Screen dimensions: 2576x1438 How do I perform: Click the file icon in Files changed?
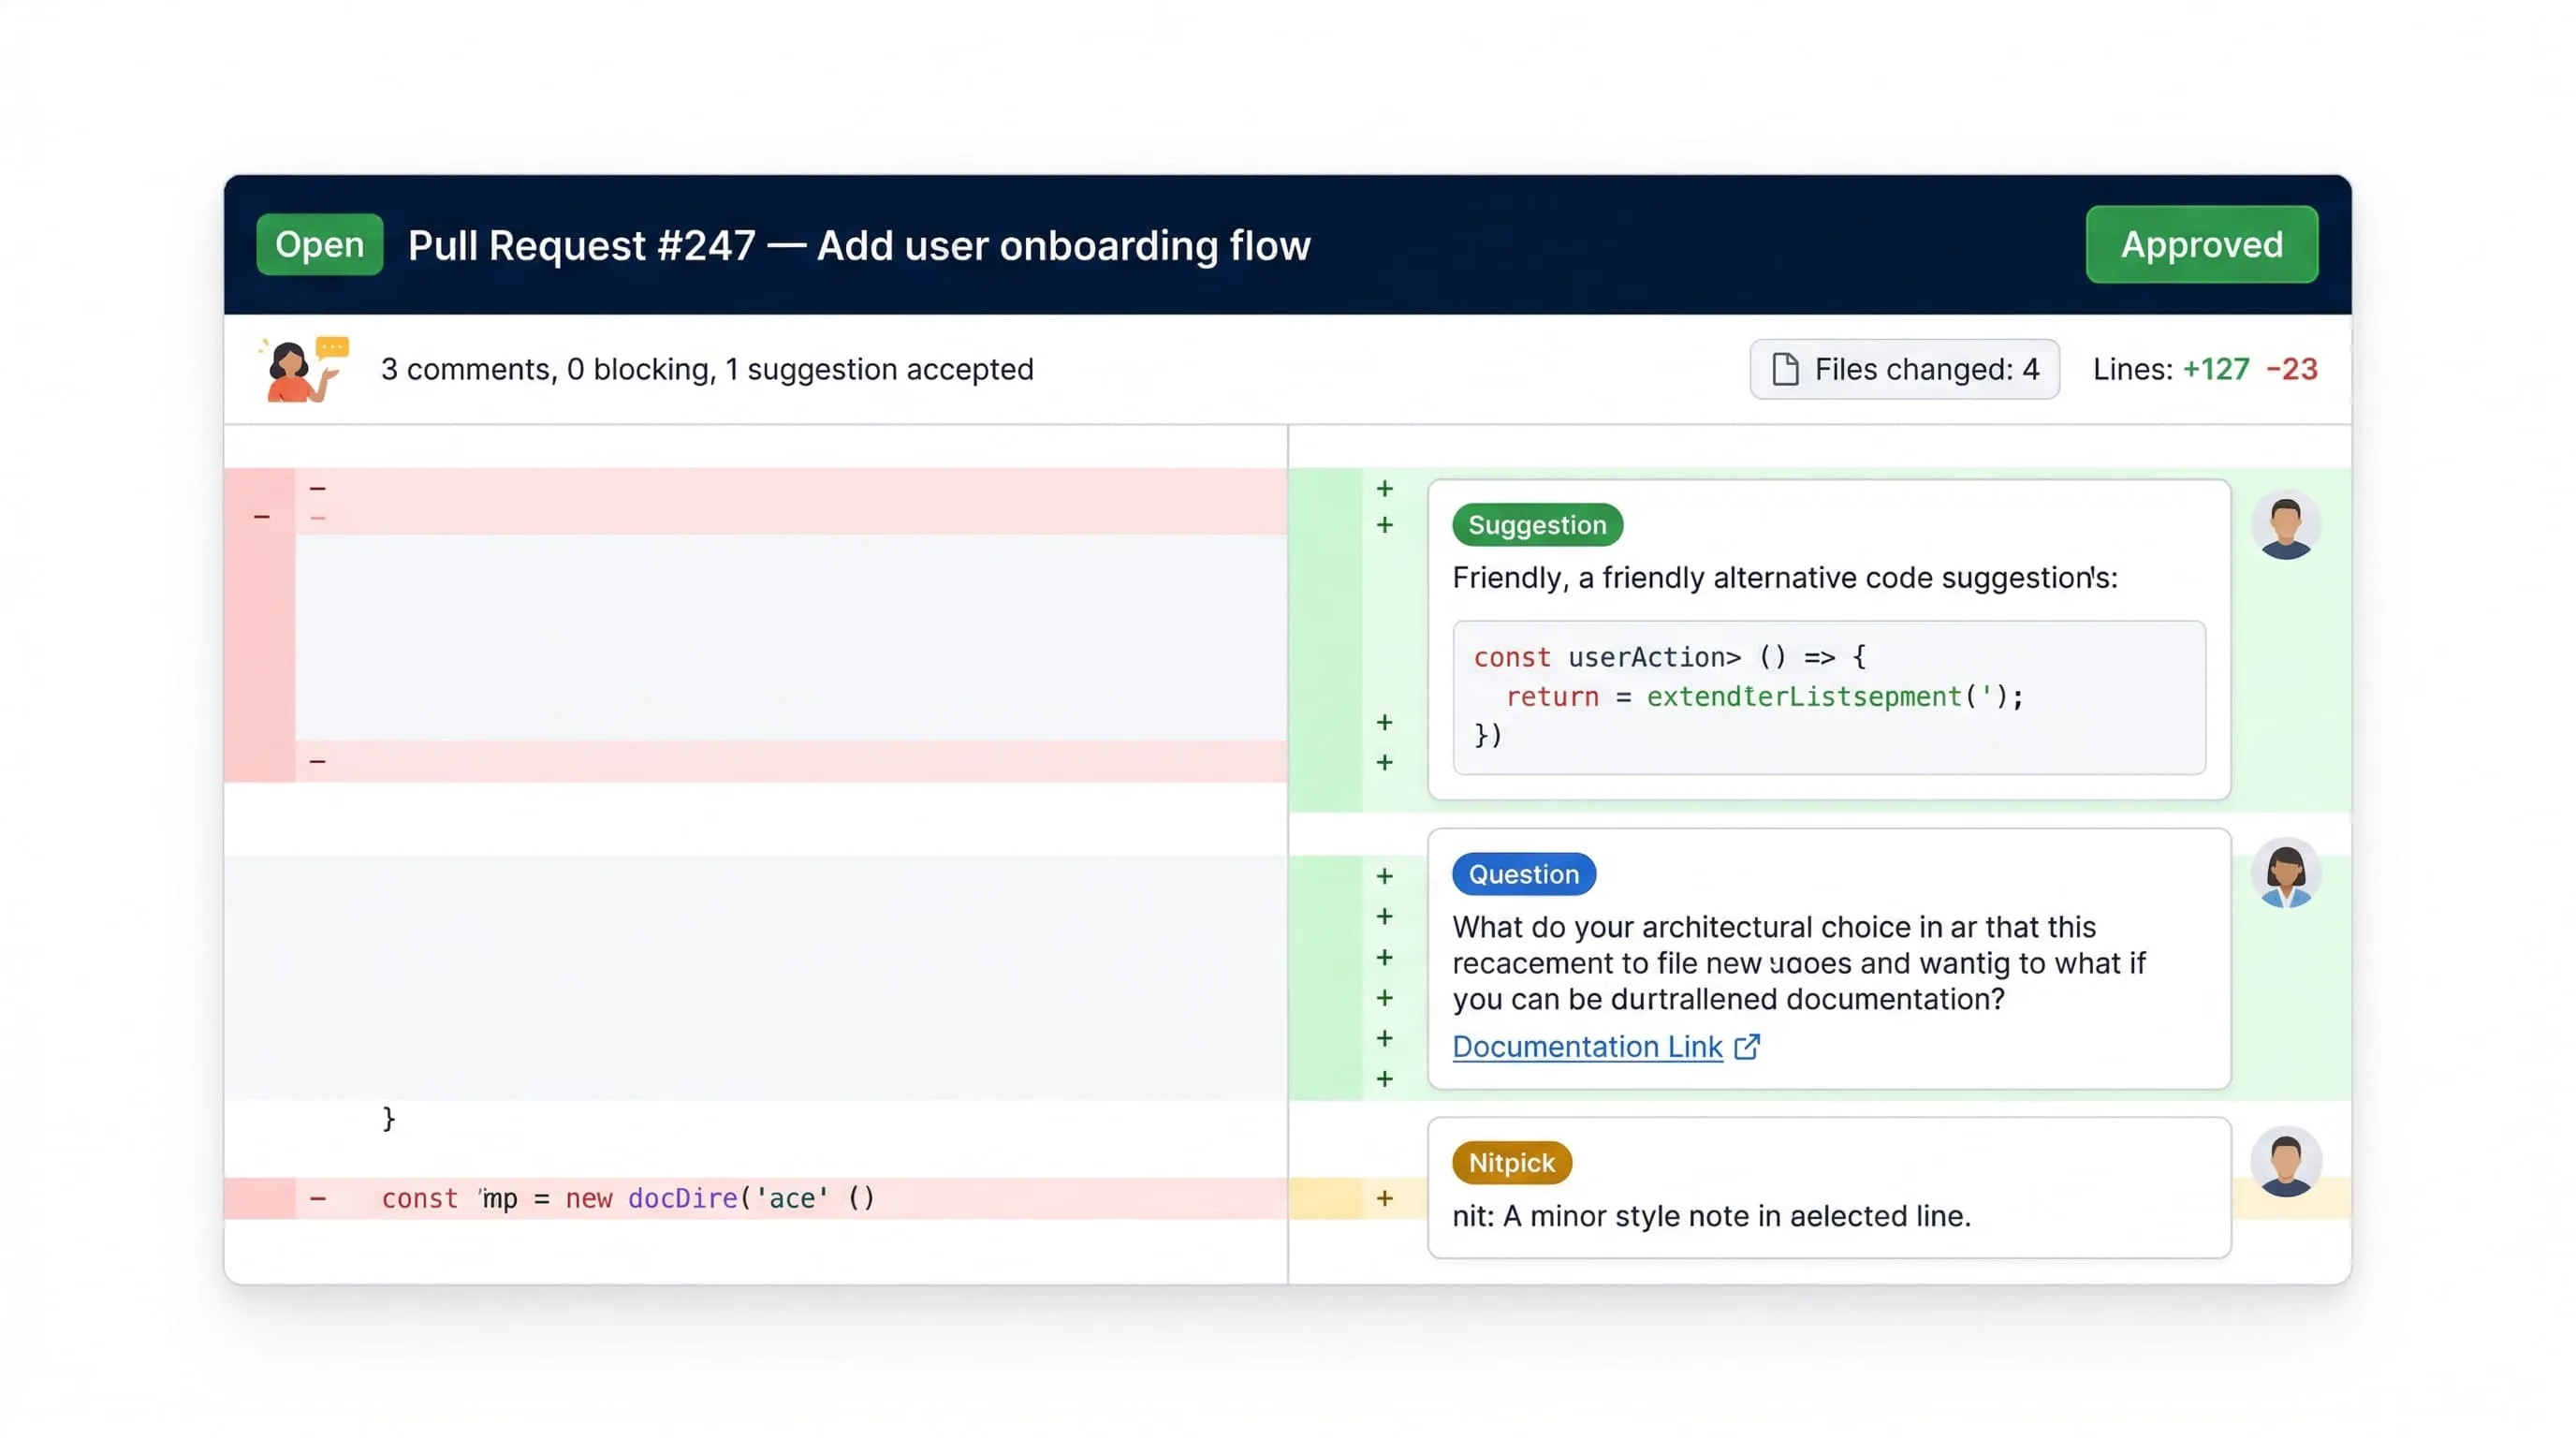click(x=1785, y=369)
